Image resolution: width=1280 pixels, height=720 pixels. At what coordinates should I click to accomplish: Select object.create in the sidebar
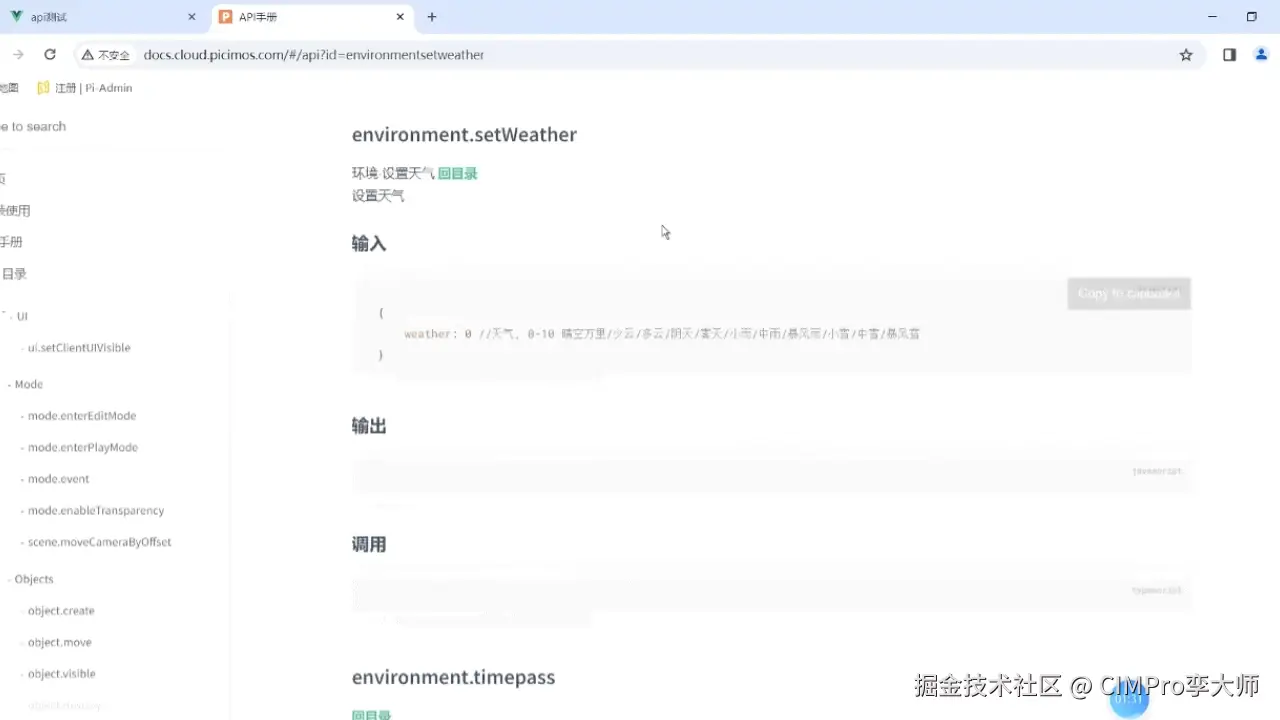(60, 610)
